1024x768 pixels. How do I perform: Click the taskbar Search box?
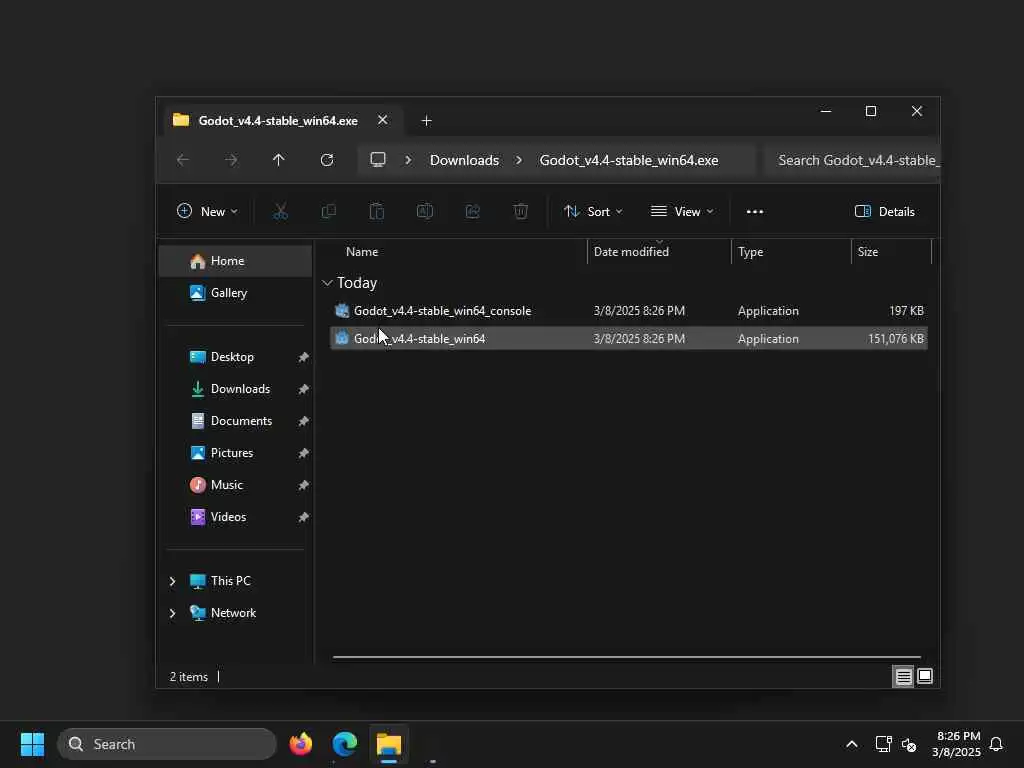tap(167, 744)
